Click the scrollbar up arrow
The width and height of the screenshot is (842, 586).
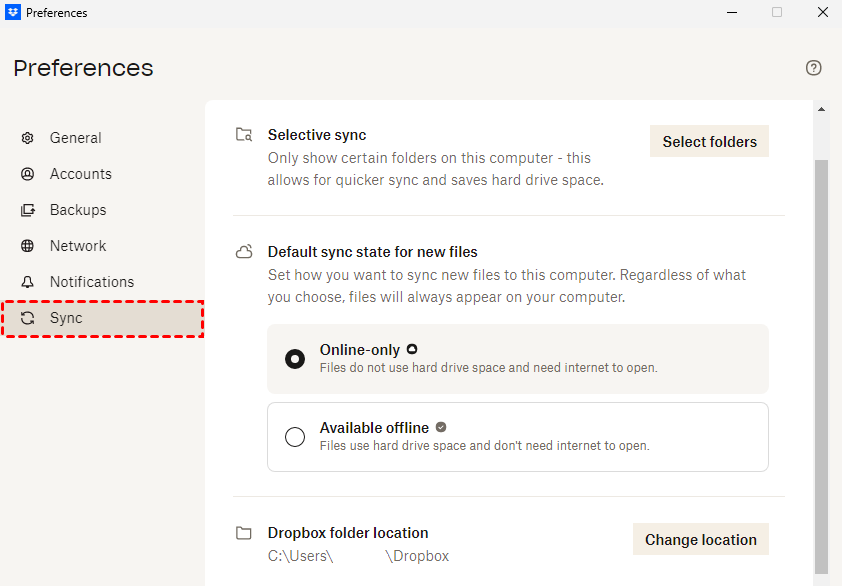822,108
